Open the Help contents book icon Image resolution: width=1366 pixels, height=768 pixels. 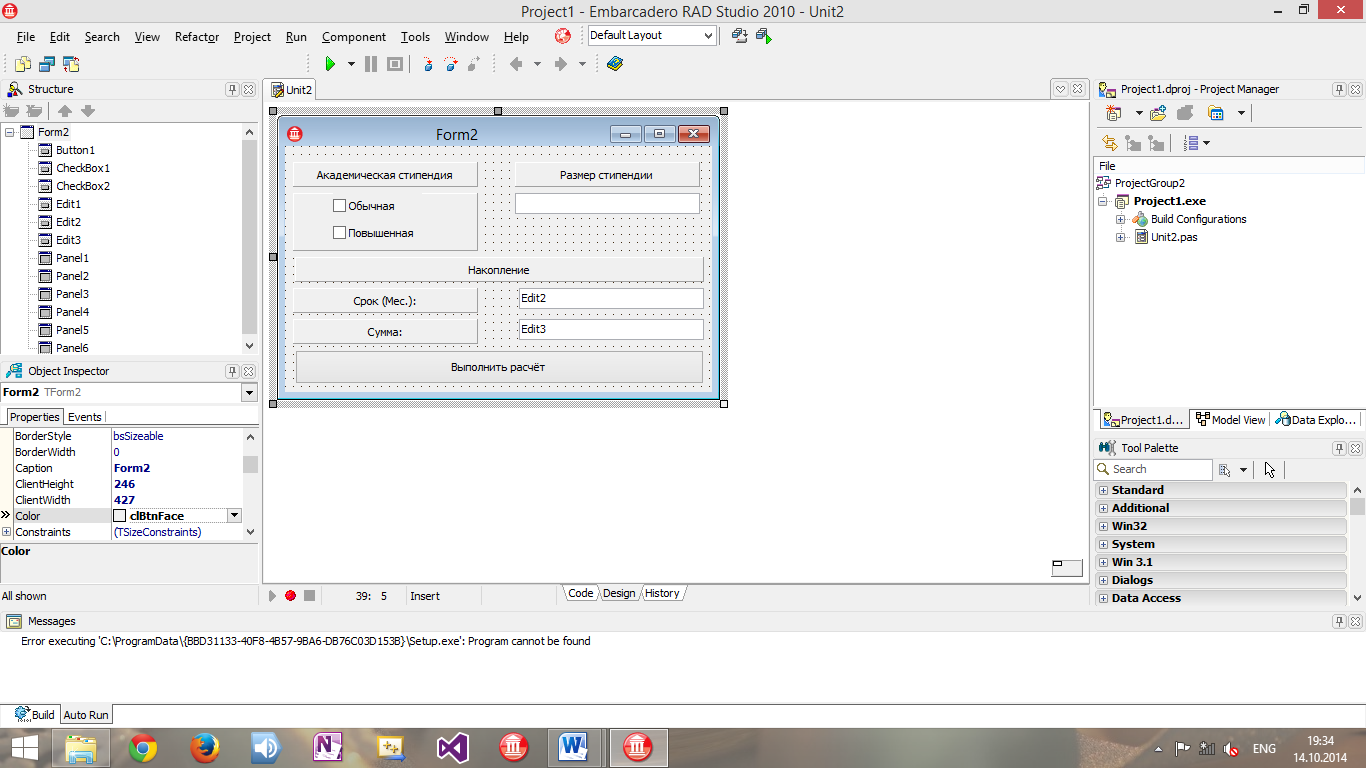614,64
